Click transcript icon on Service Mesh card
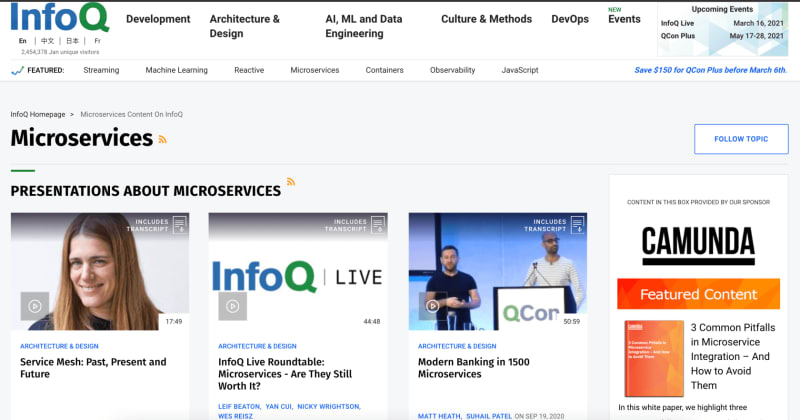The height and width of the screenshot is (420, 800). 180,225
